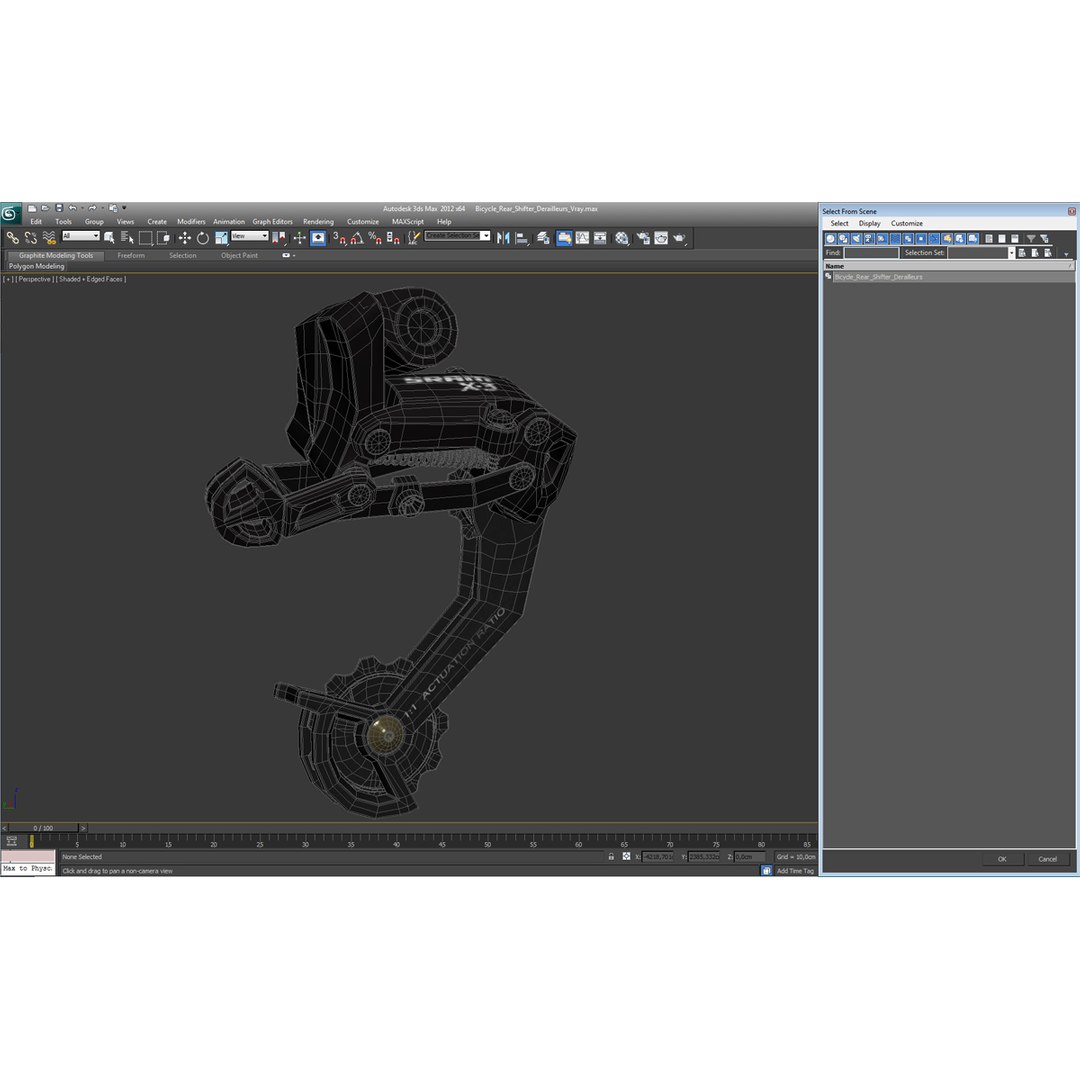Click the Render Production teapot icon
Viewport: 1080px width, 1080px height.
[680, 238]
